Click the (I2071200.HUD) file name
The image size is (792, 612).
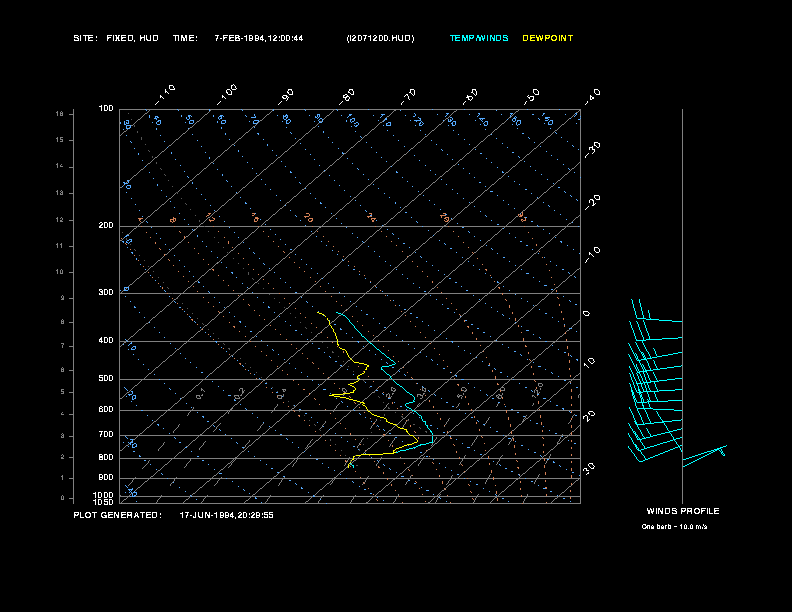(380, 38)
